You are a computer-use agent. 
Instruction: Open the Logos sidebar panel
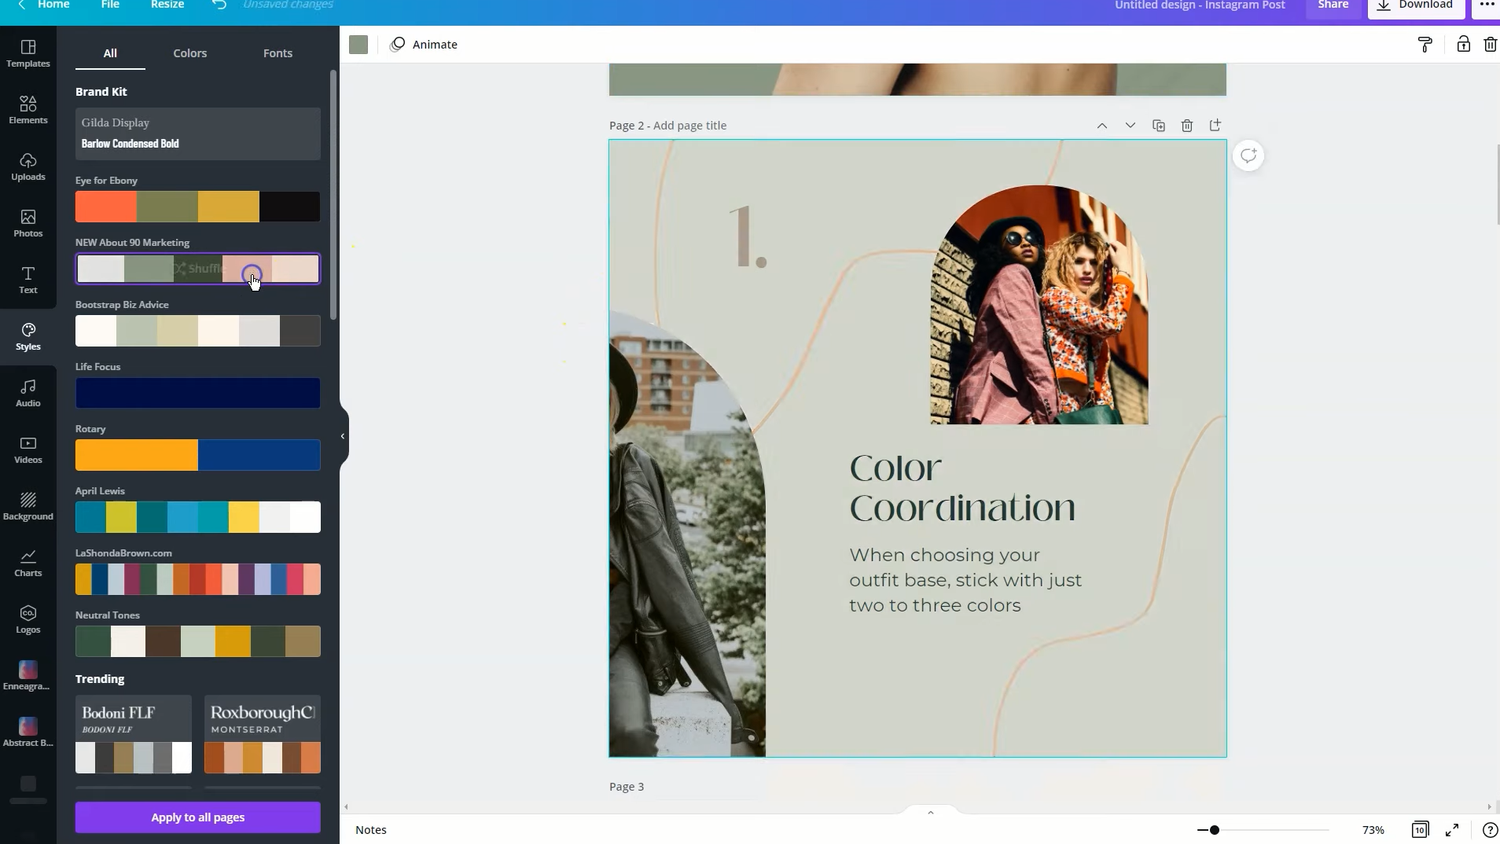click(28, 619)
